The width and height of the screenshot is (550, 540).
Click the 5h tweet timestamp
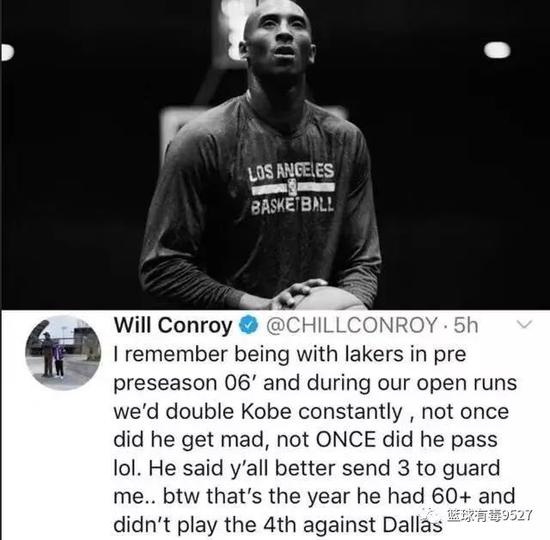point(466,326)
